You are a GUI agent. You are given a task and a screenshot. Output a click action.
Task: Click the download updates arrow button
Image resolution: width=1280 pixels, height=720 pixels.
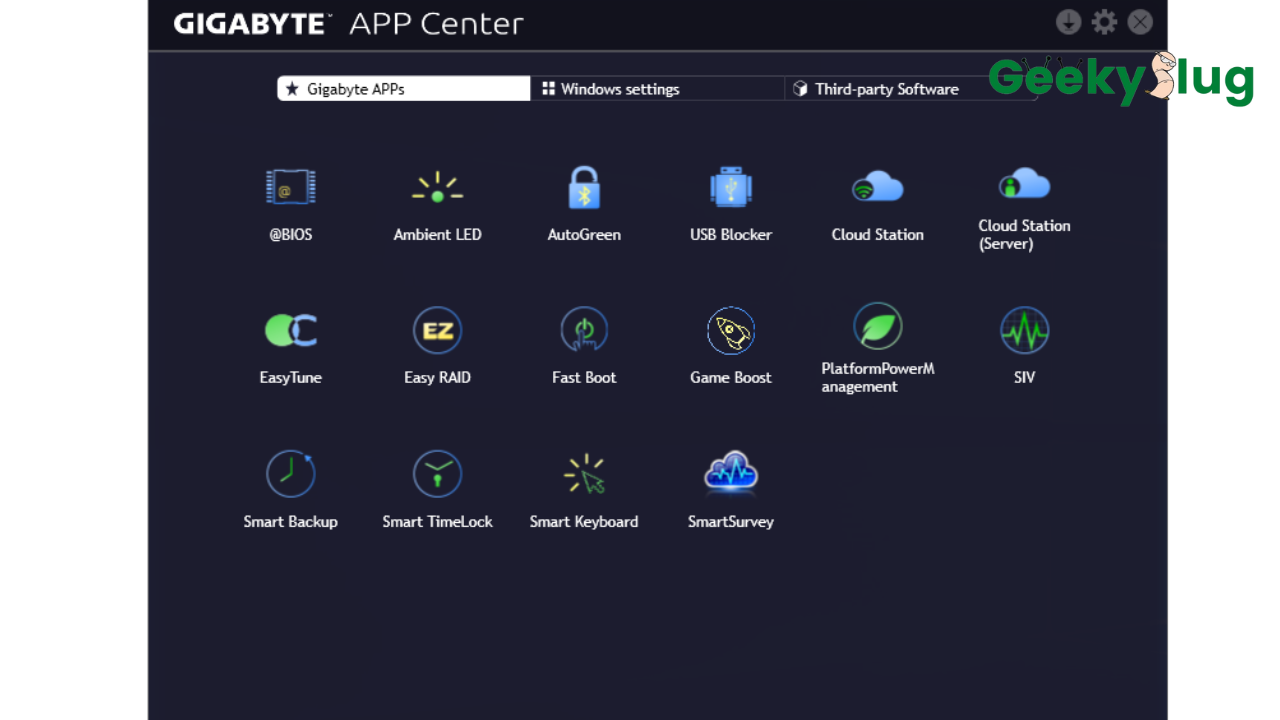point(1068,22)
